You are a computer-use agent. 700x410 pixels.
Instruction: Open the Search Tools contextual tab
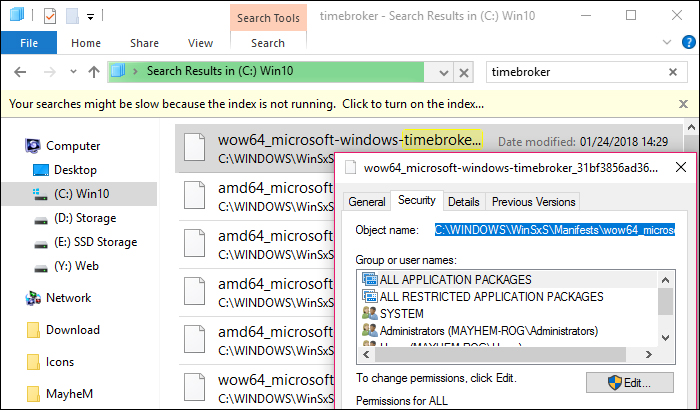coord(268,18)
